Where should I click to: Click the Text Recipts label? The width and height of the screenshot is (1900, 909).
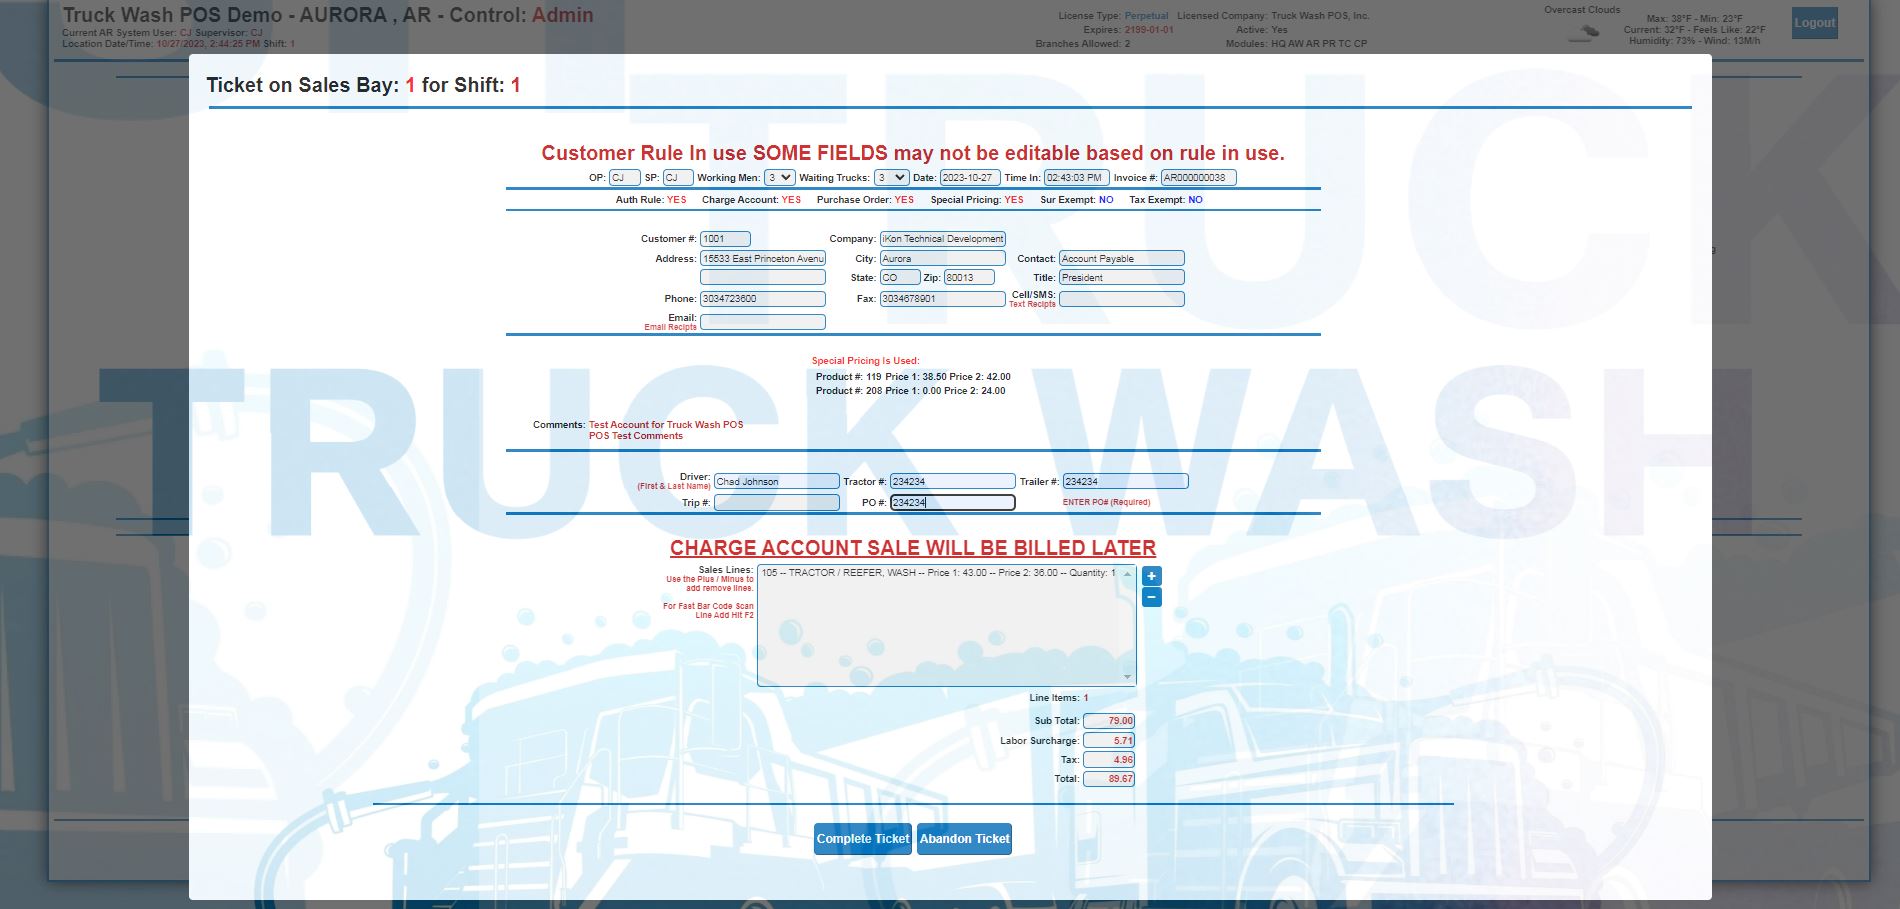1032,304
